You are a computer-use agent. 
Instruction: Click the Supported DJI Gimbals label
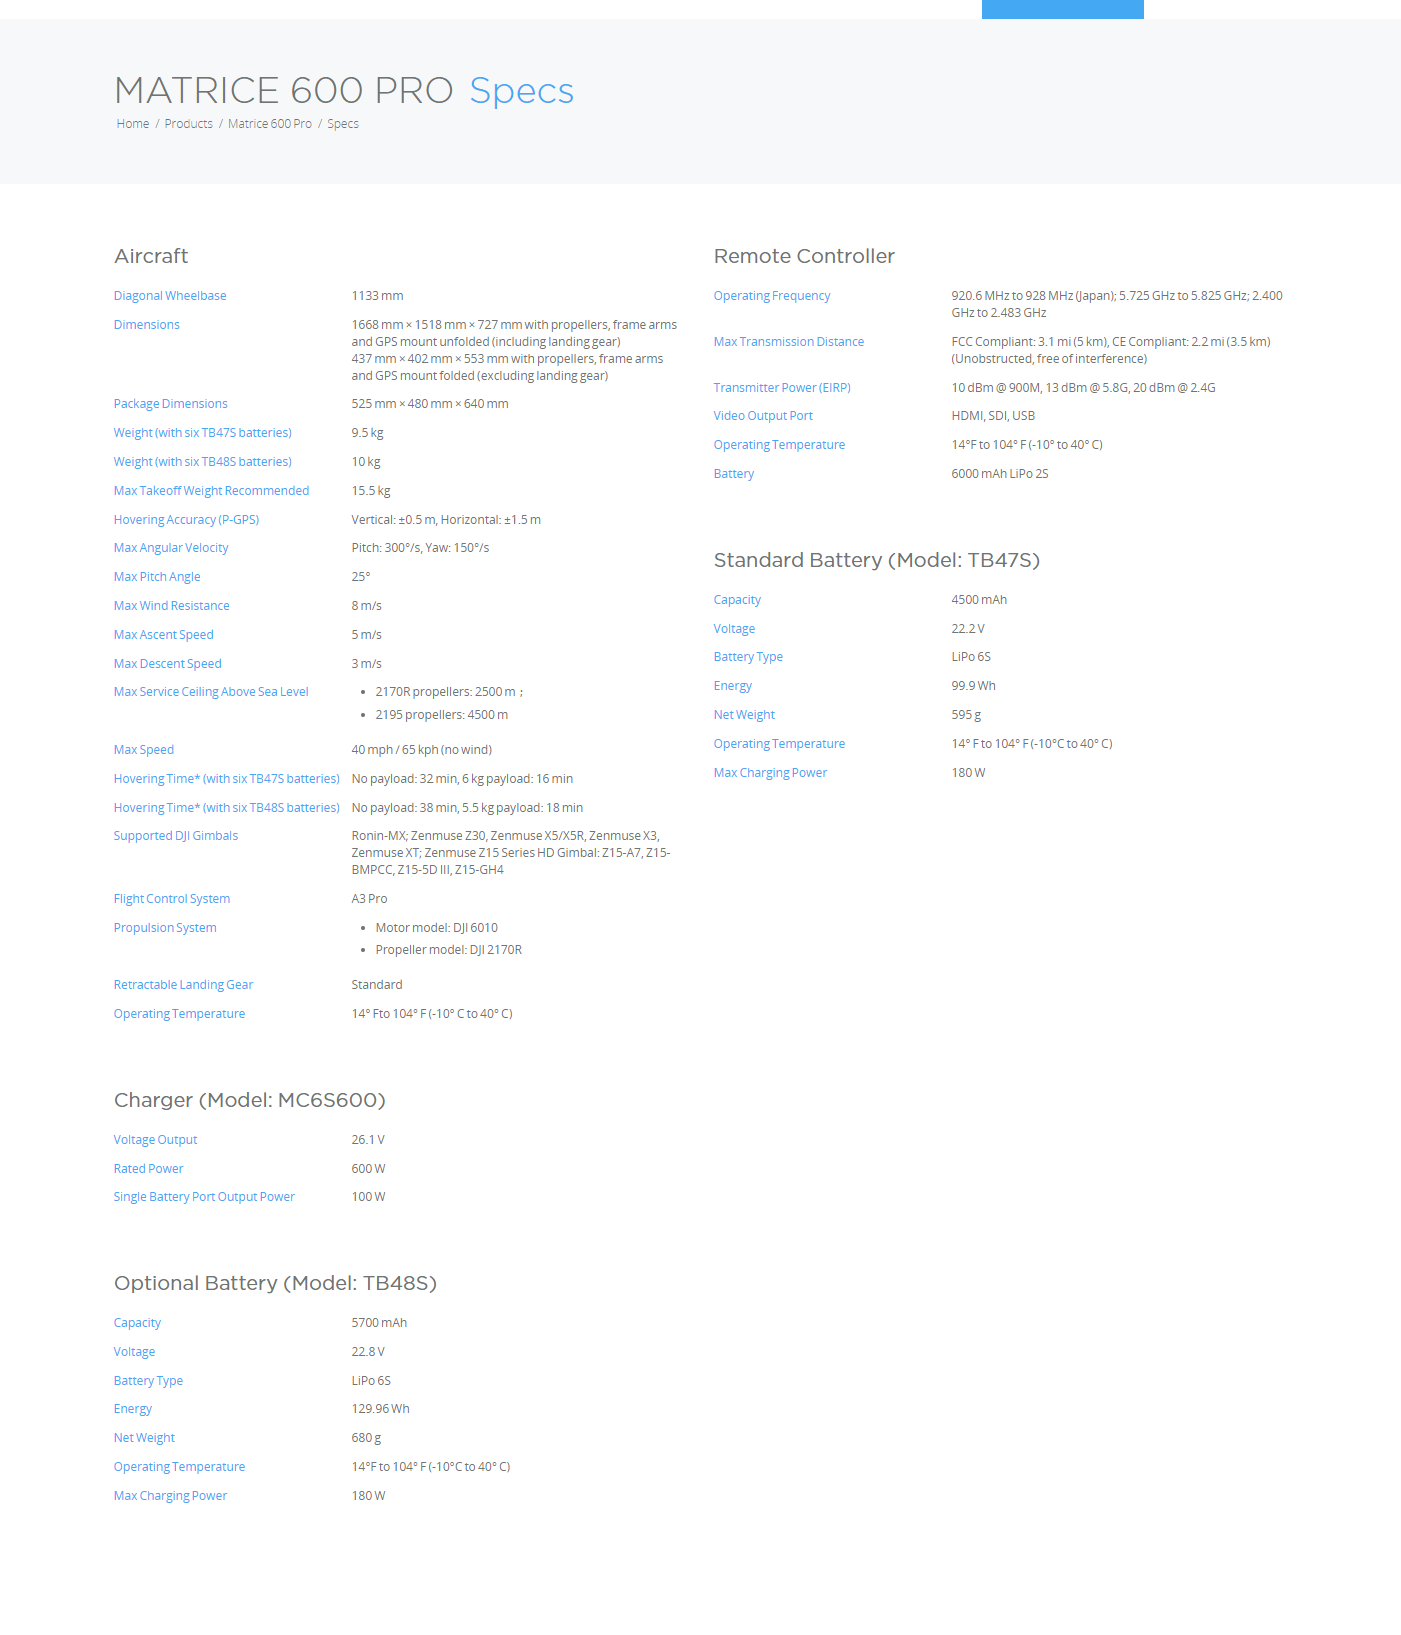tap(176, 836)
